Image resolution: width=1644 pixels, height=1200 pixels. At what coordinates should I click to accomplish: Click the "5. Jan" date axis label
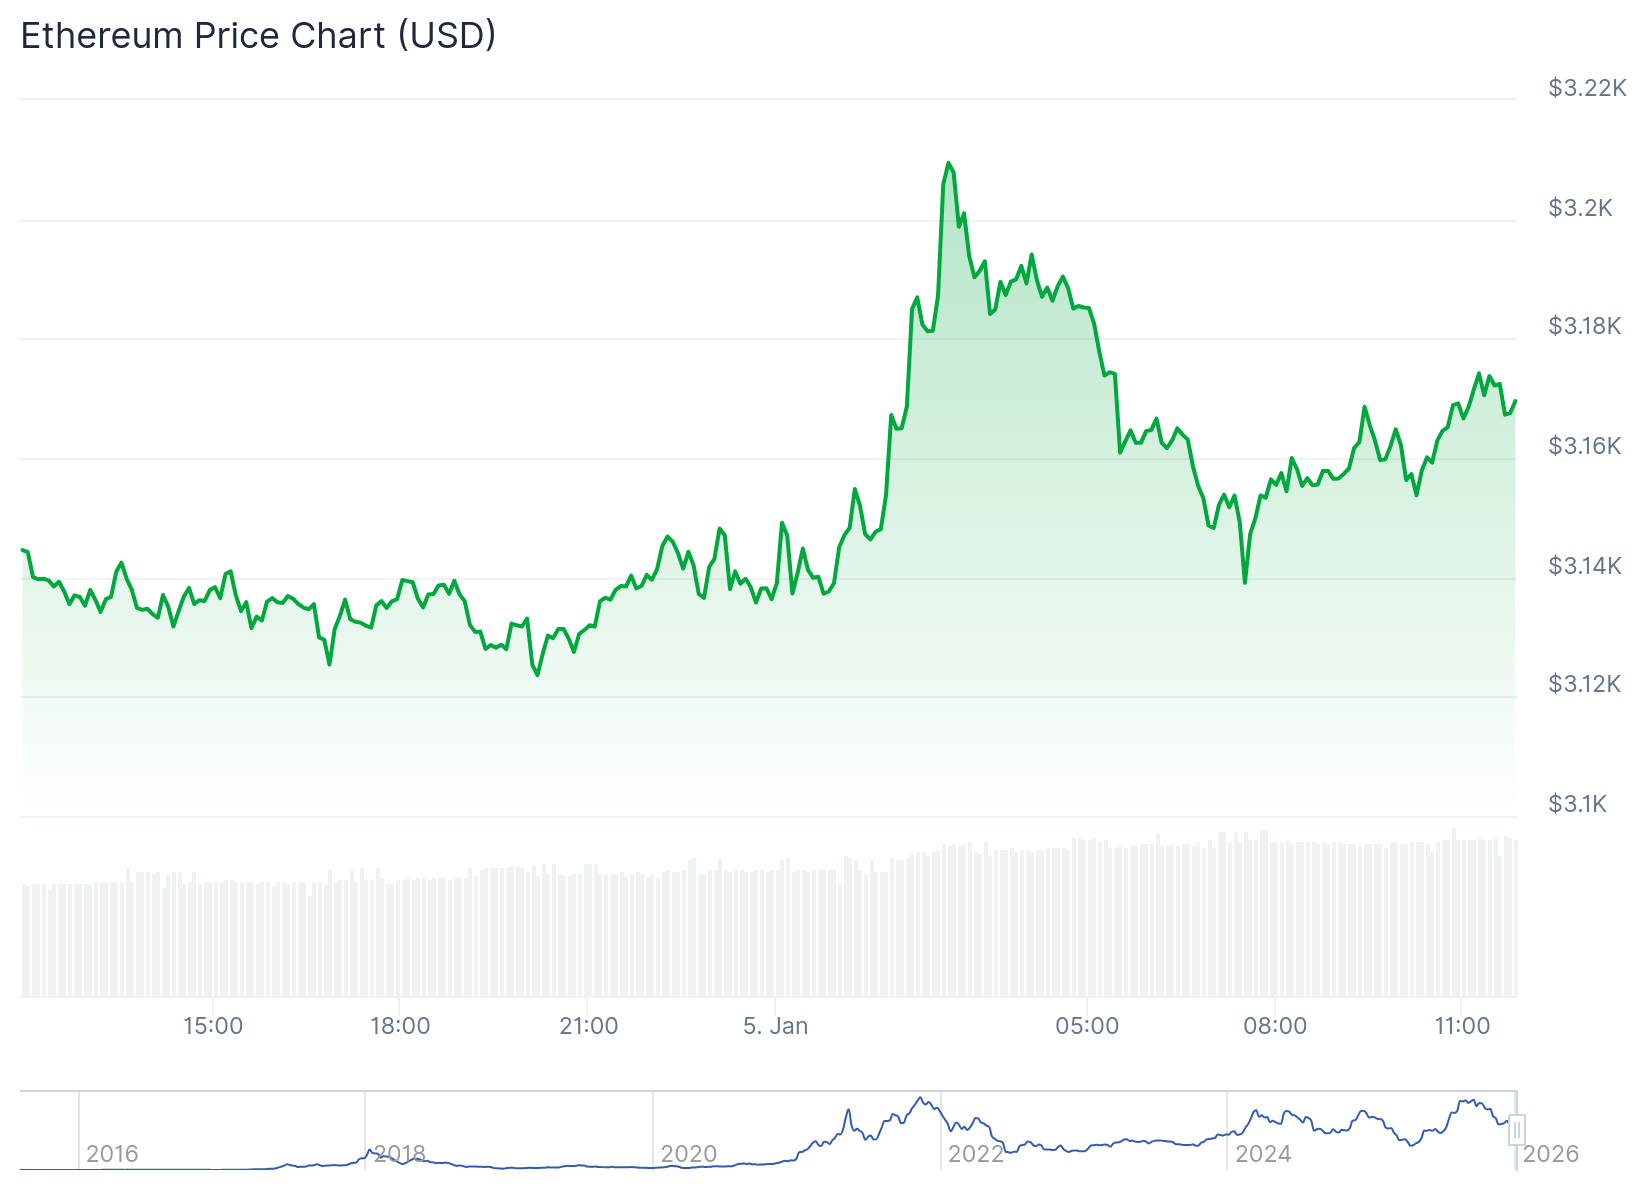[x=775, y=1026]
